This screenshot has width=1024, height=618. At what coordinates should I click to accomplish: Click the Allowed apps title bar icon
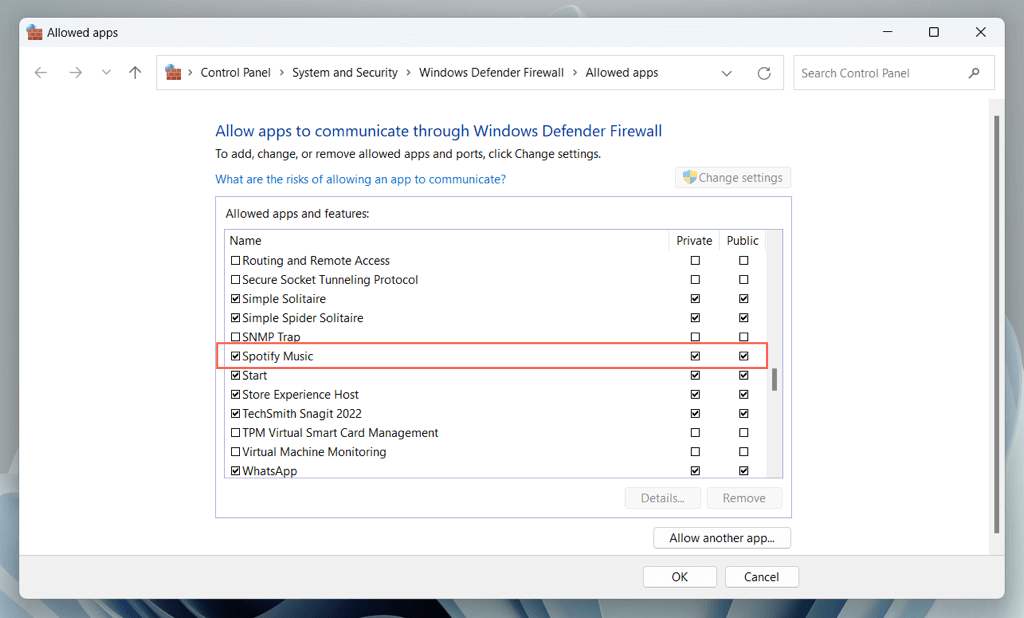34,32
